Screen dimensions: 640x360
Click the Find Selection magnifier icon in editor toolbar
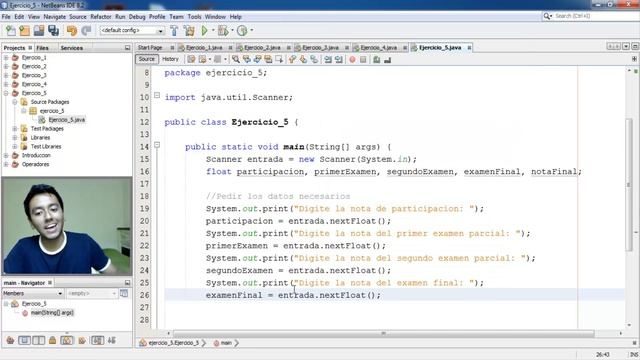(236, 60)
